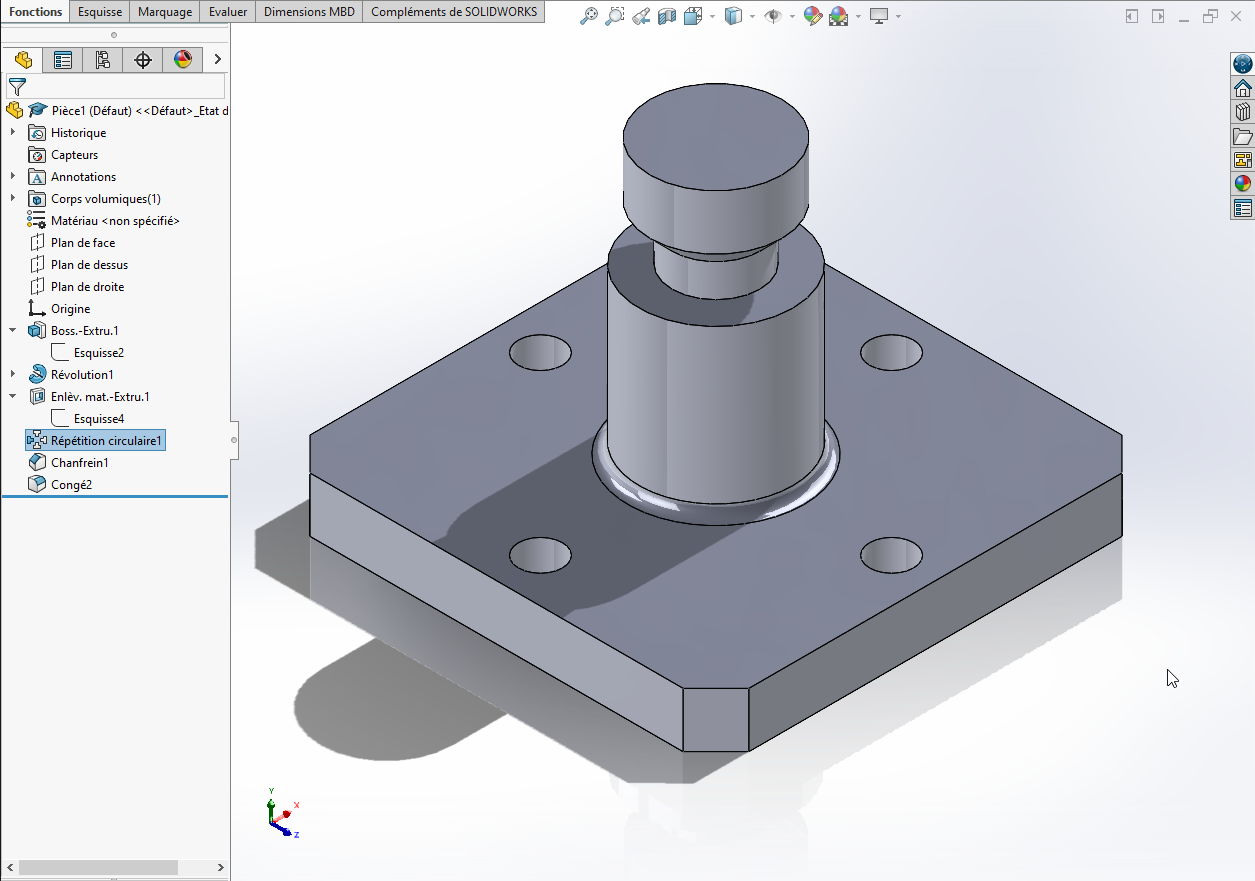
Task: Open the Design Library in task pane
Action: 1242,112
